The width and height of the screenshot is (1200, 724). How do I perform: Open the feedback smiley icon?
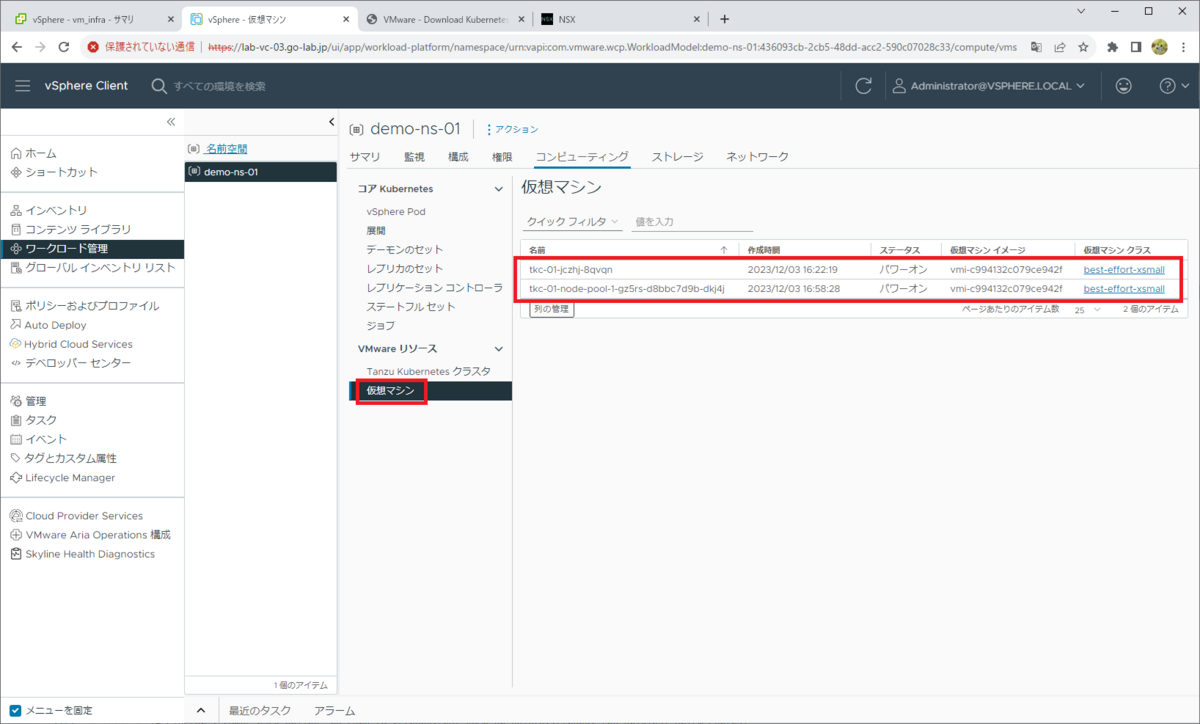click(1124, 86)
